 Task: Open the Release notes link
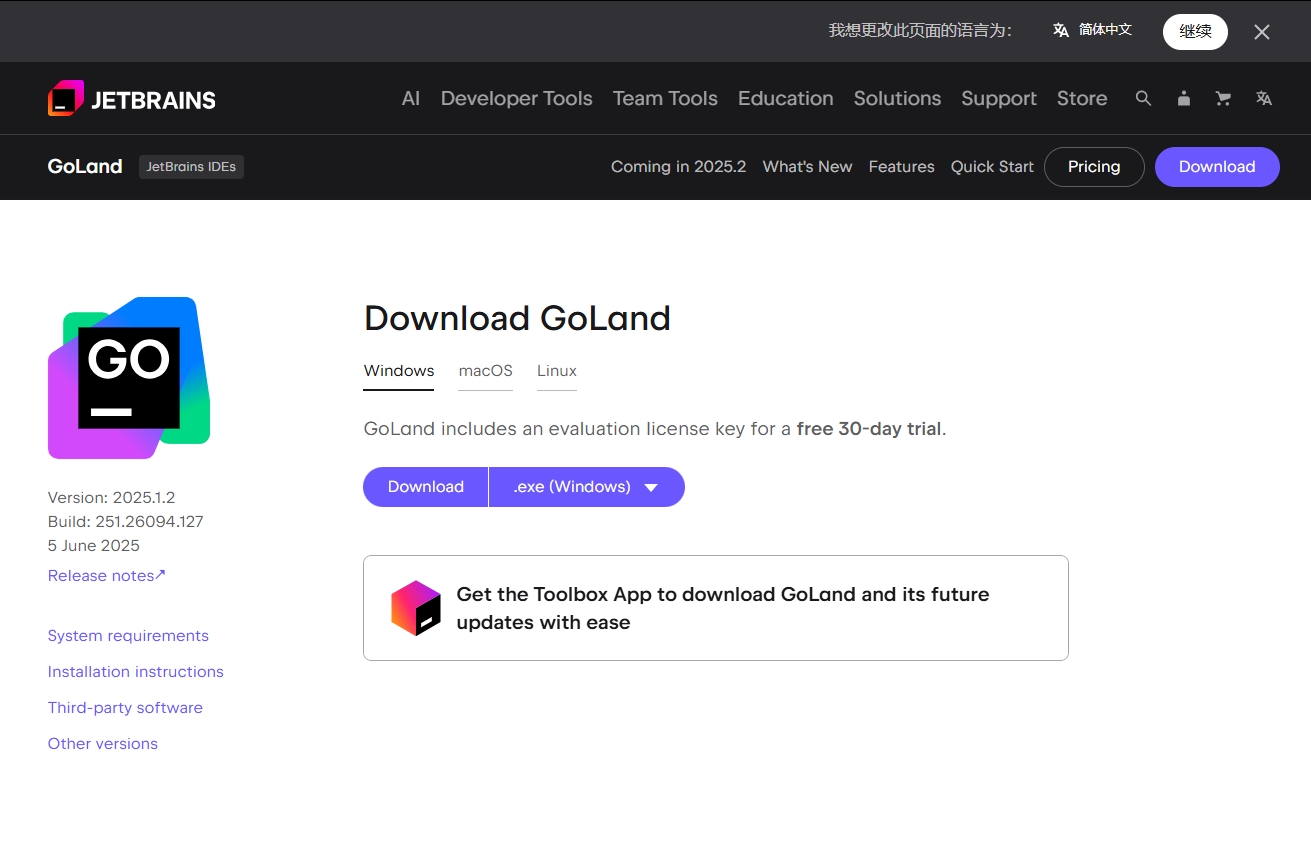pos(107,576)
